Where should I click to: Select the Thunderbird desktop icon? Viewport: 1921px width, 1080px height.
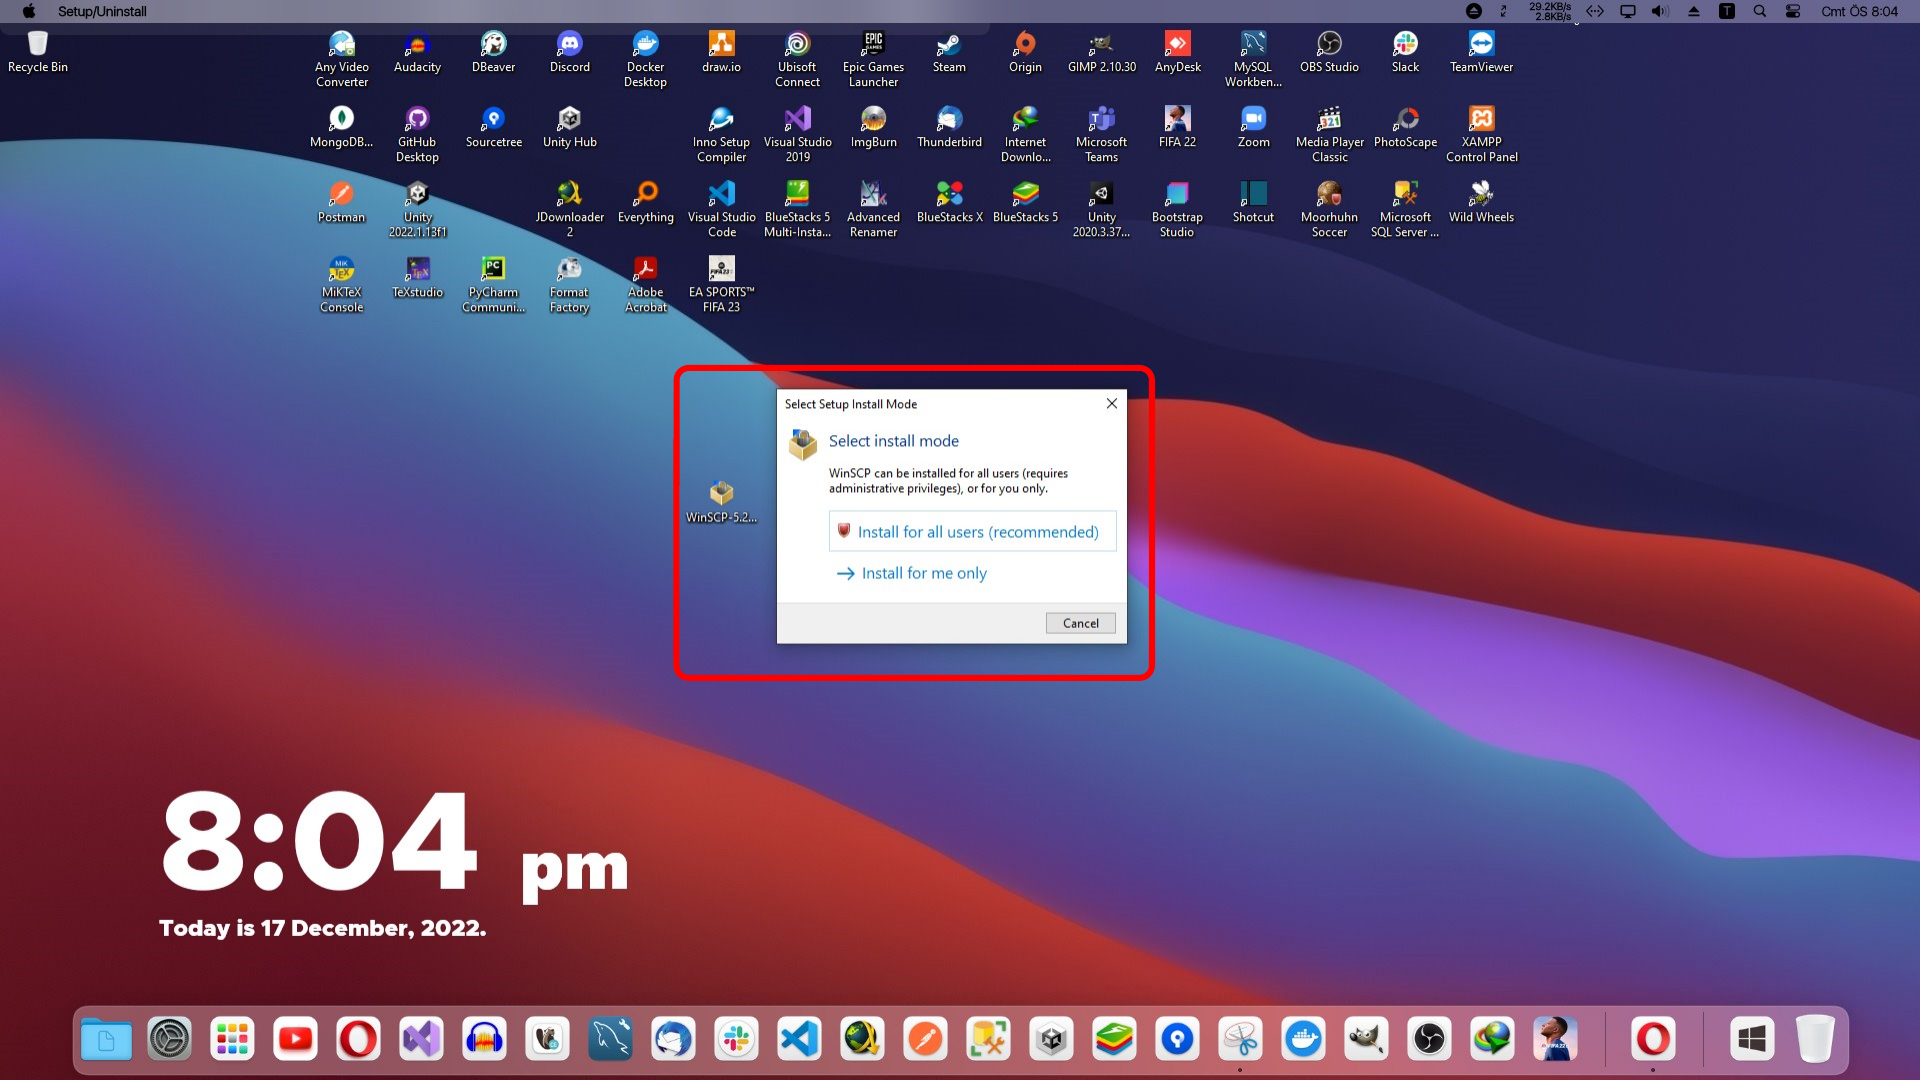tap(950, 127)
